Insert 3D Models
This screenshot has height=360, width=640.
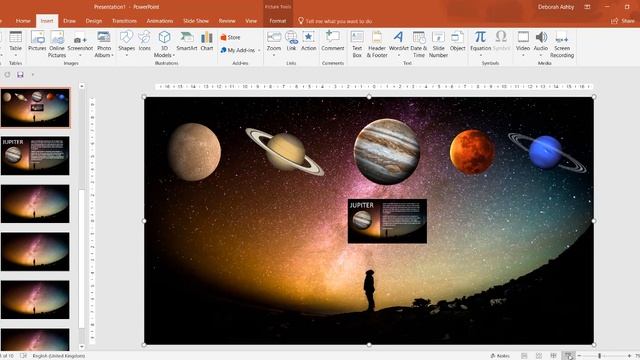coord(164,44)
